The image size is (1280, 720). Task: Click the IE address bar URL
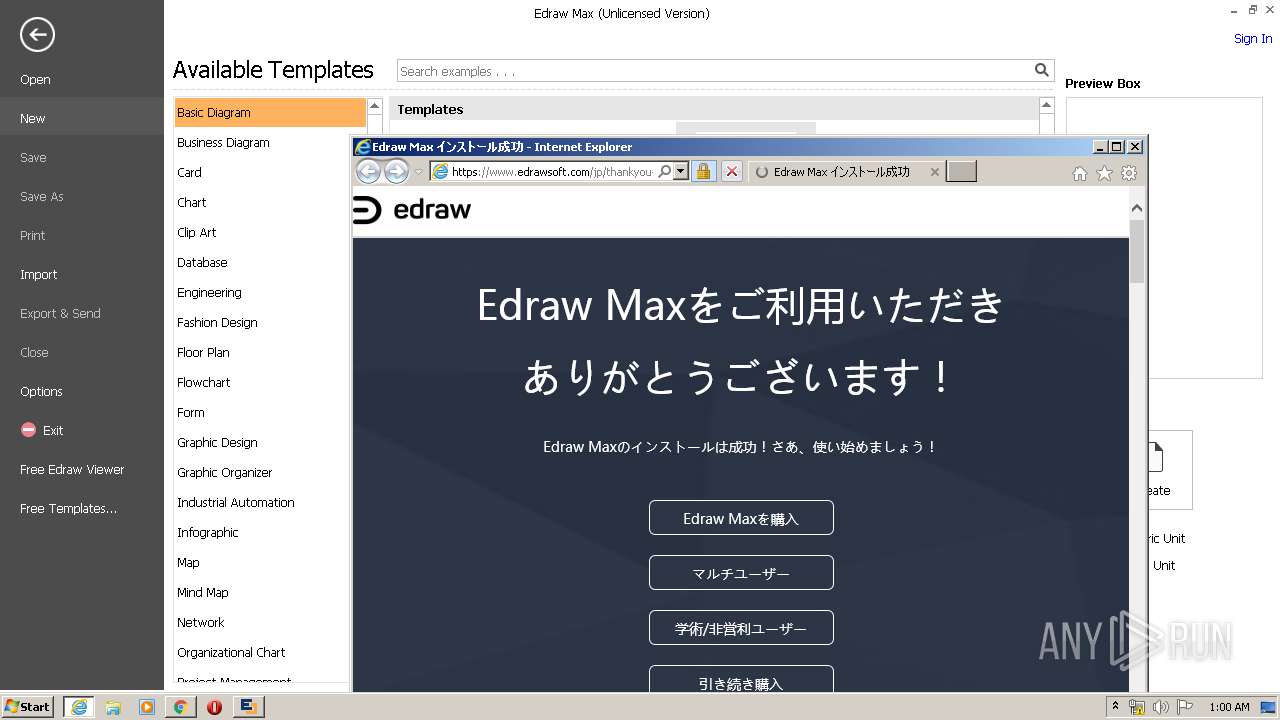tap(553, 172)
